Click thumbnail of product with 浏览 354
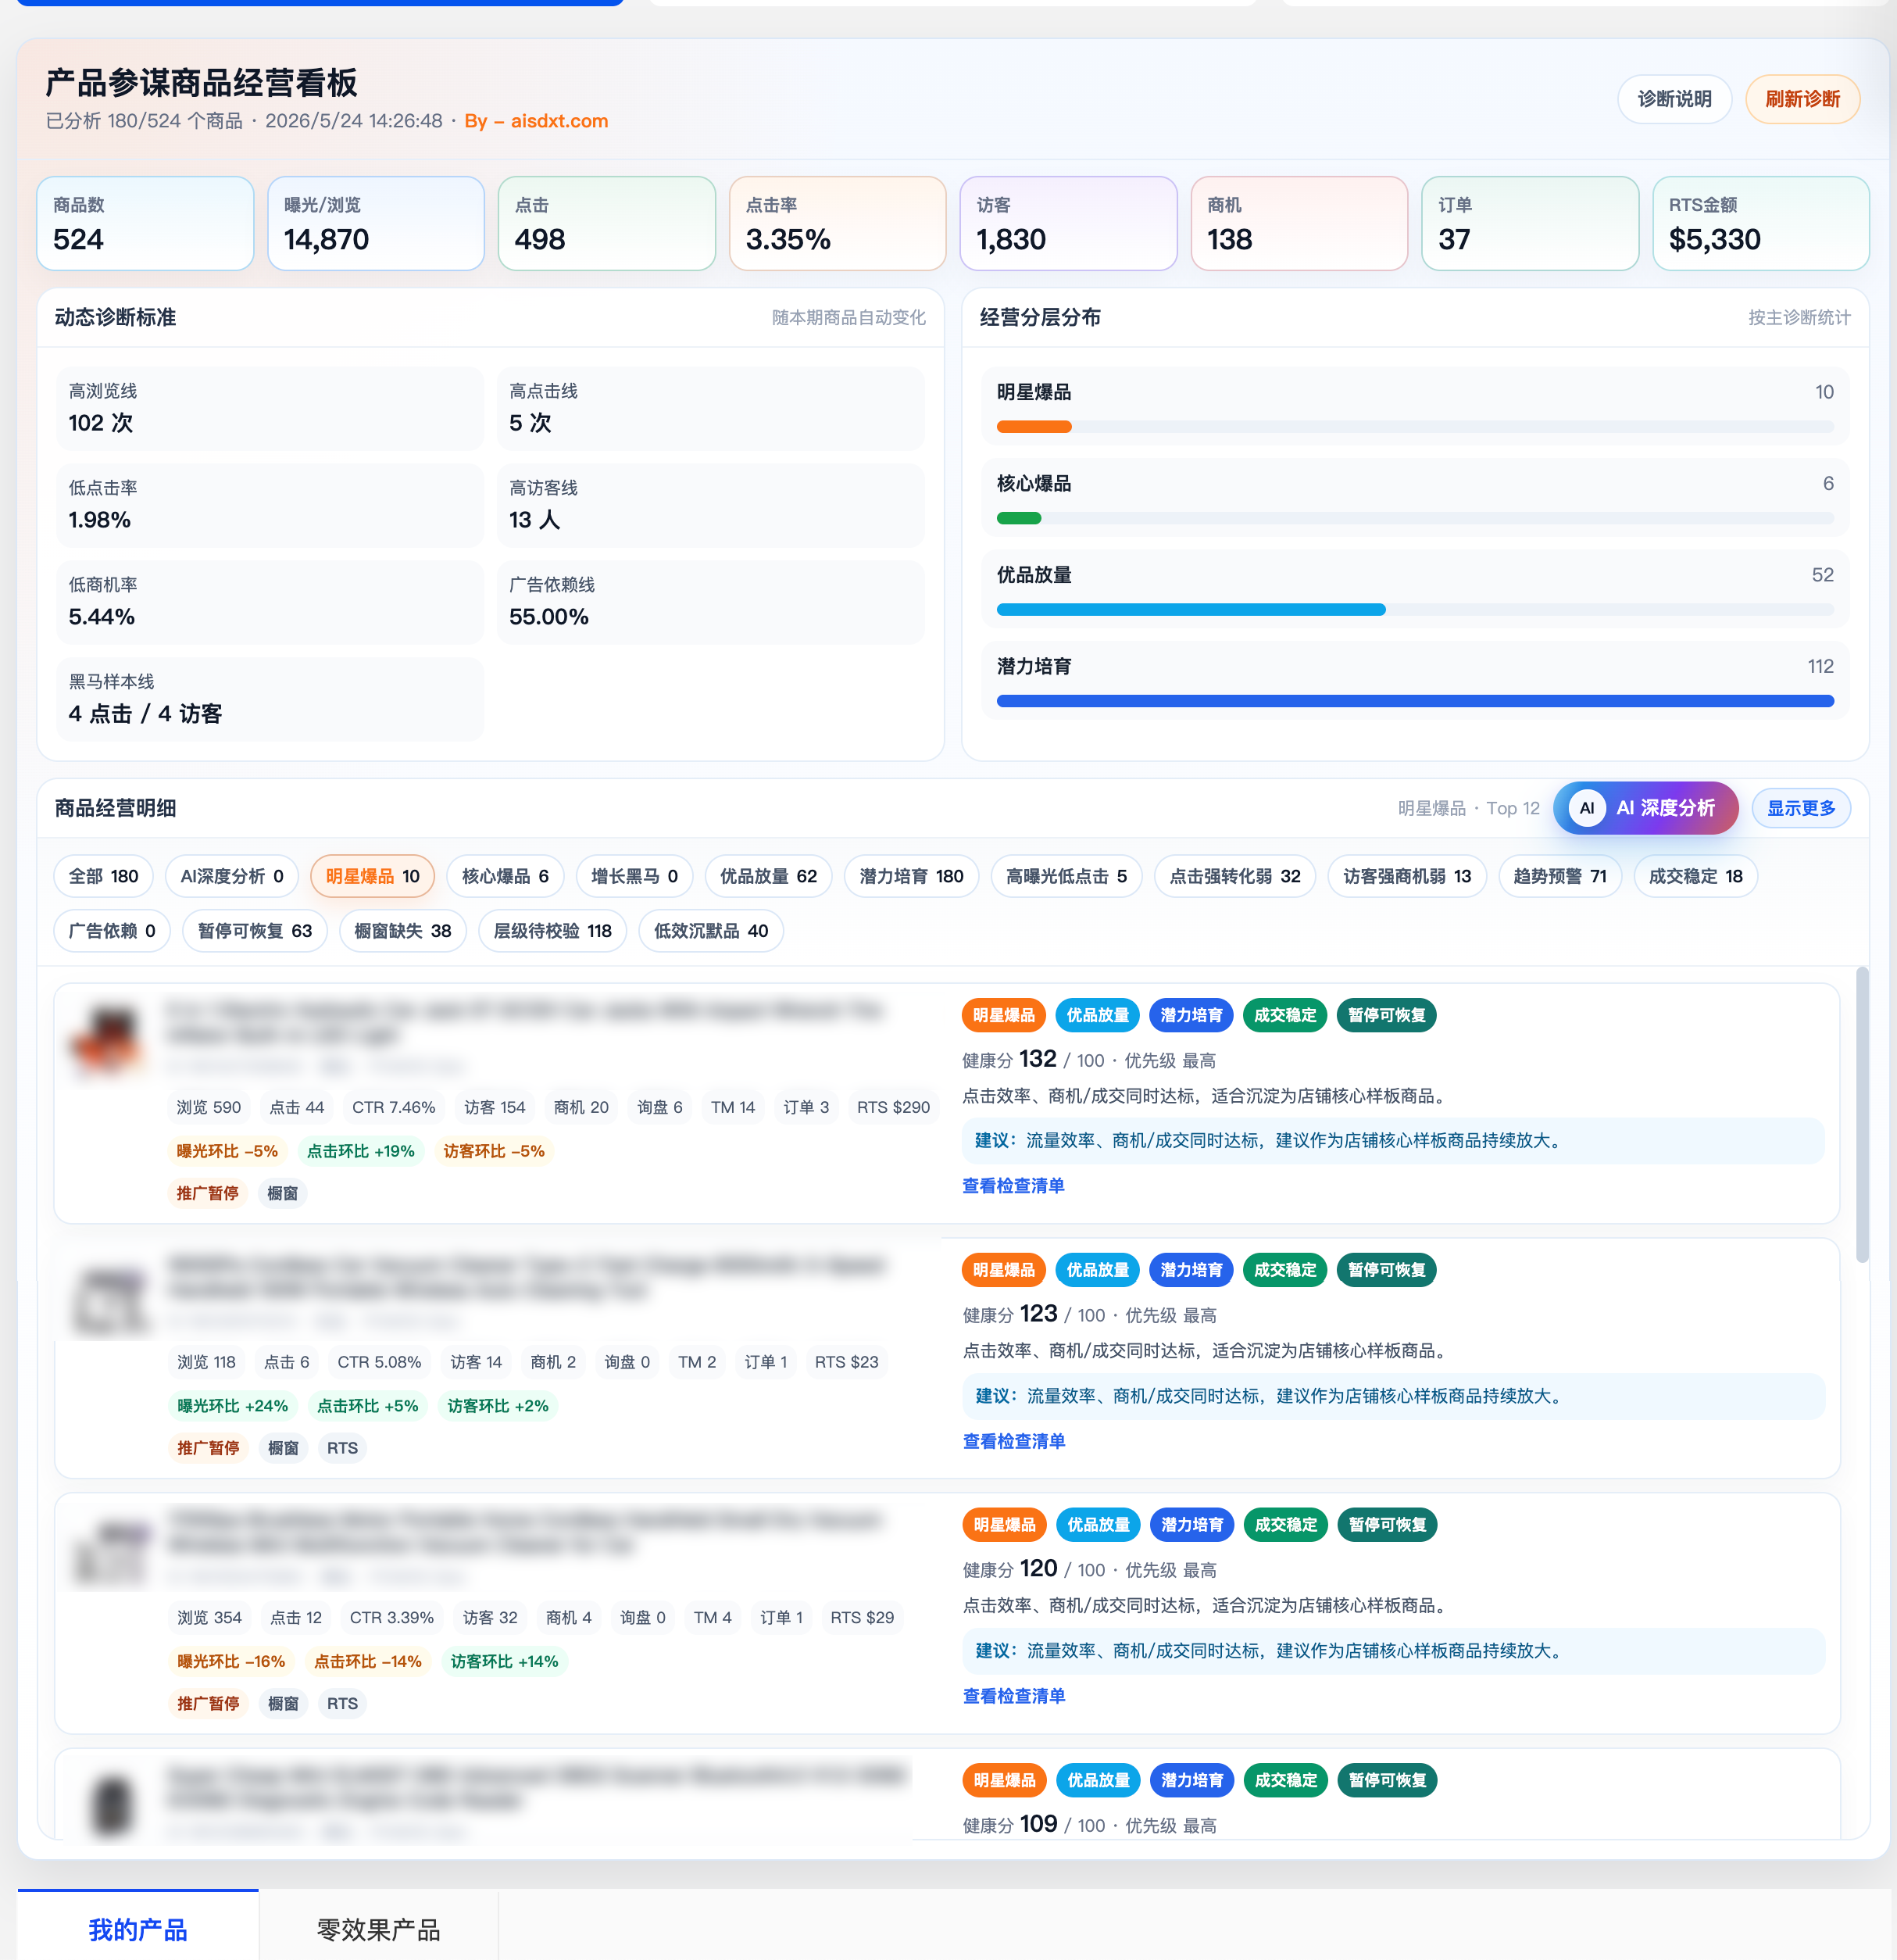 coord(112,1553)
